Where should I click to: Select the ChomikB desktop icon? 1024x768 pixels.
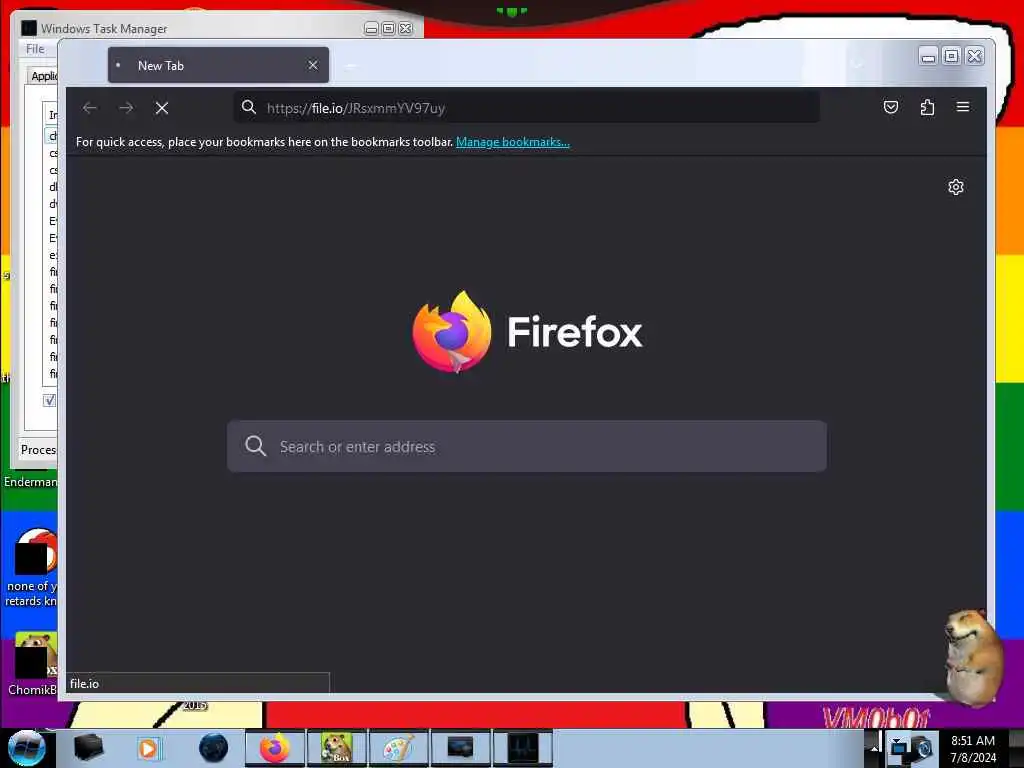point(31,664)
